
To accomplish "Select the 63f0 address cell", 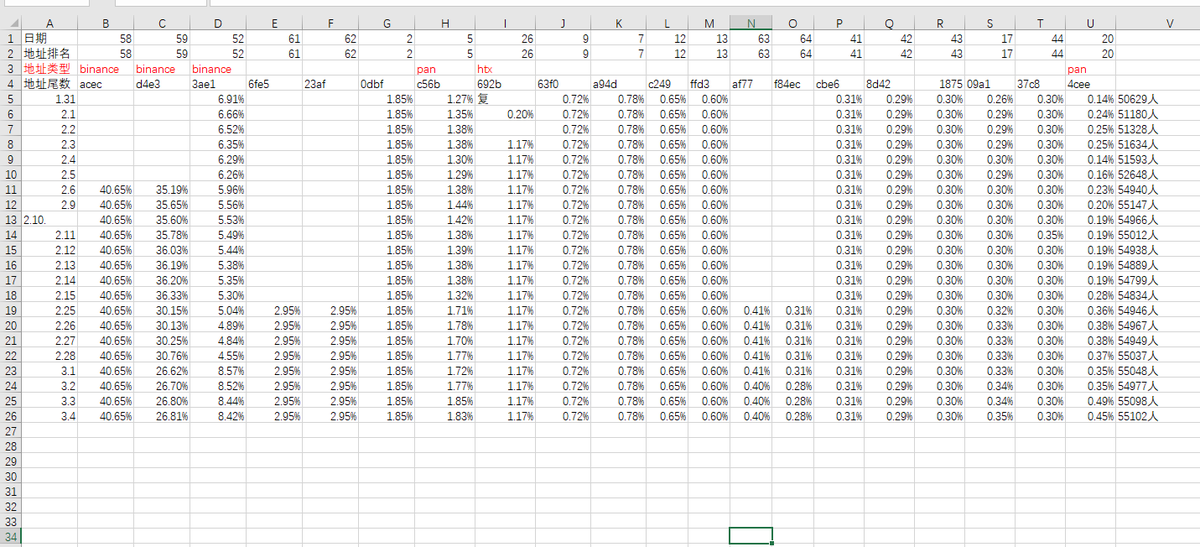I will [562, 84].
